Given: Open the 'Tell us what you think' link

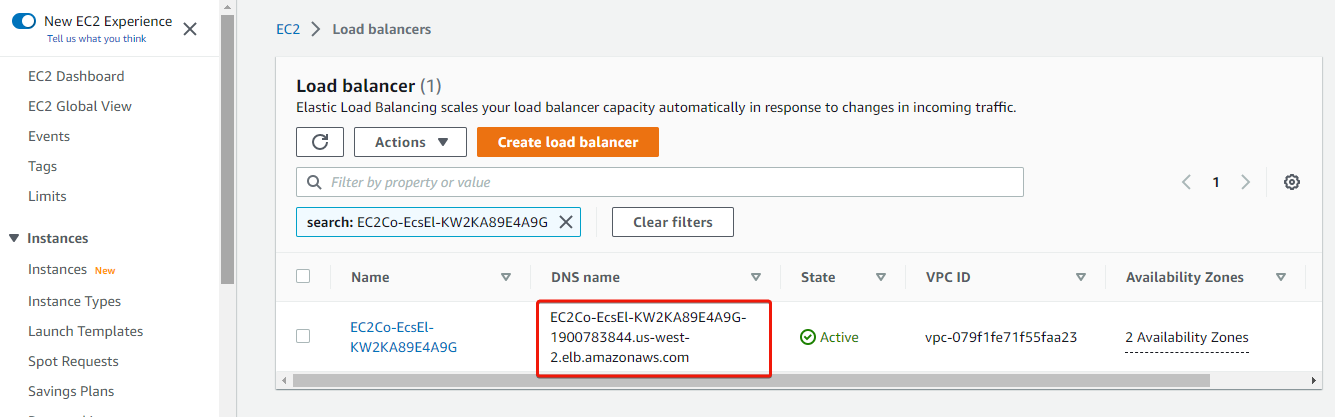Looking at the screenshot, I should (x=96, y=39).
